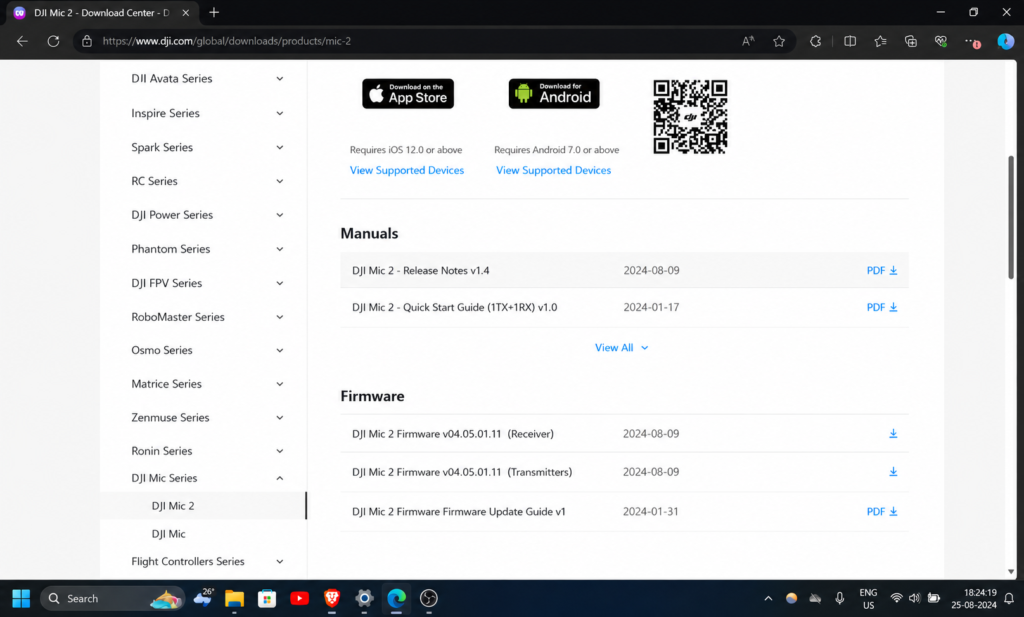
Task: Open Microsoft Store from taskbar
Action: point(267,598)
